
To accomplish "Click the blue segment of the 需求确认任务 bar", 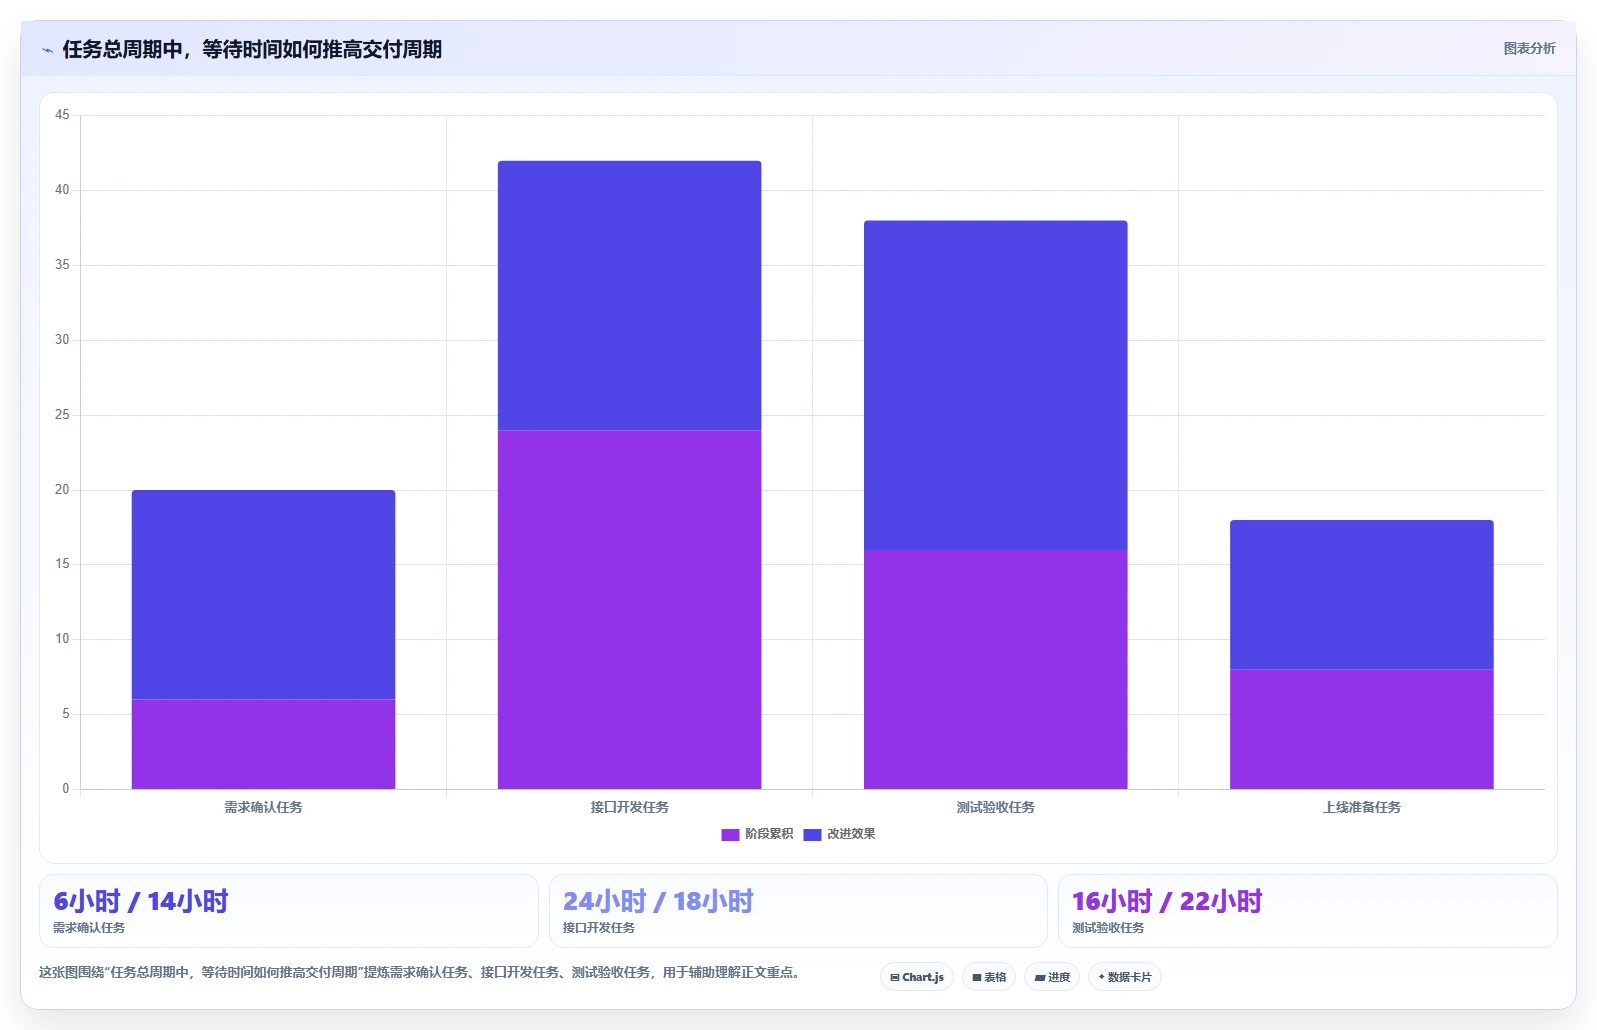I will [263, 594].
